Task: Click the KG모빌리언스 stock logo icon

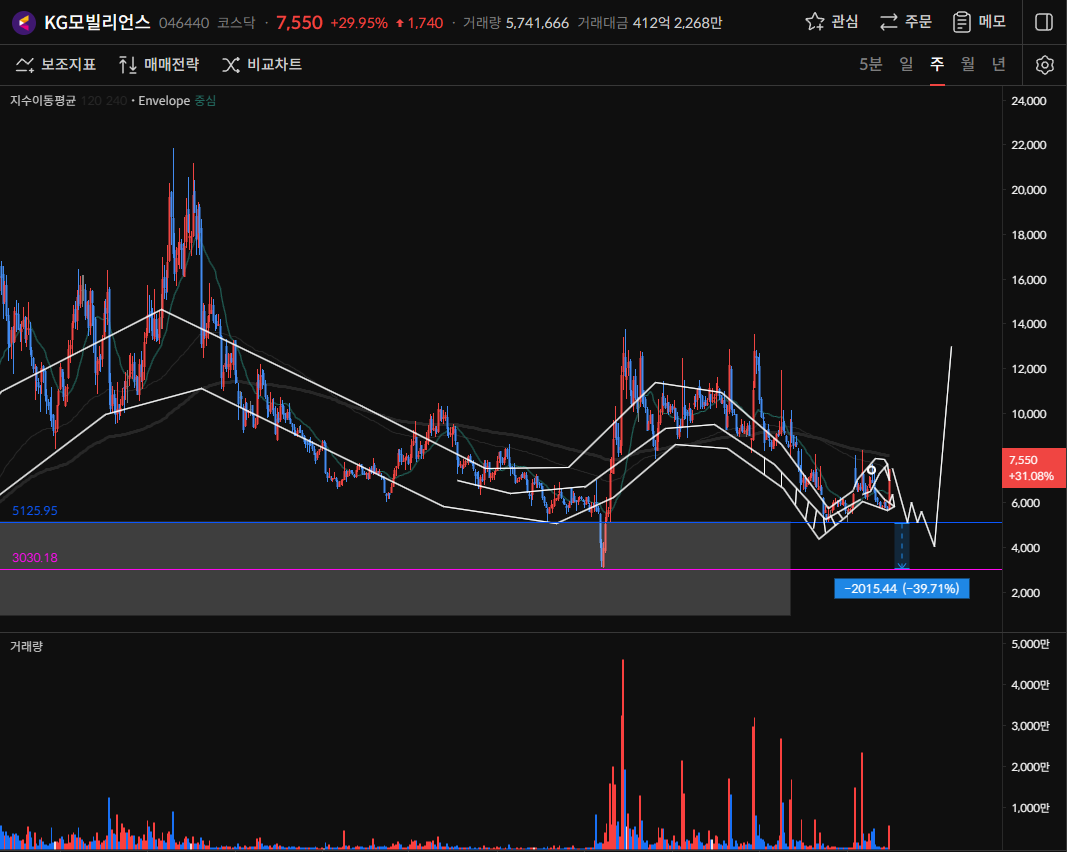Action: [x=24, y=22]
